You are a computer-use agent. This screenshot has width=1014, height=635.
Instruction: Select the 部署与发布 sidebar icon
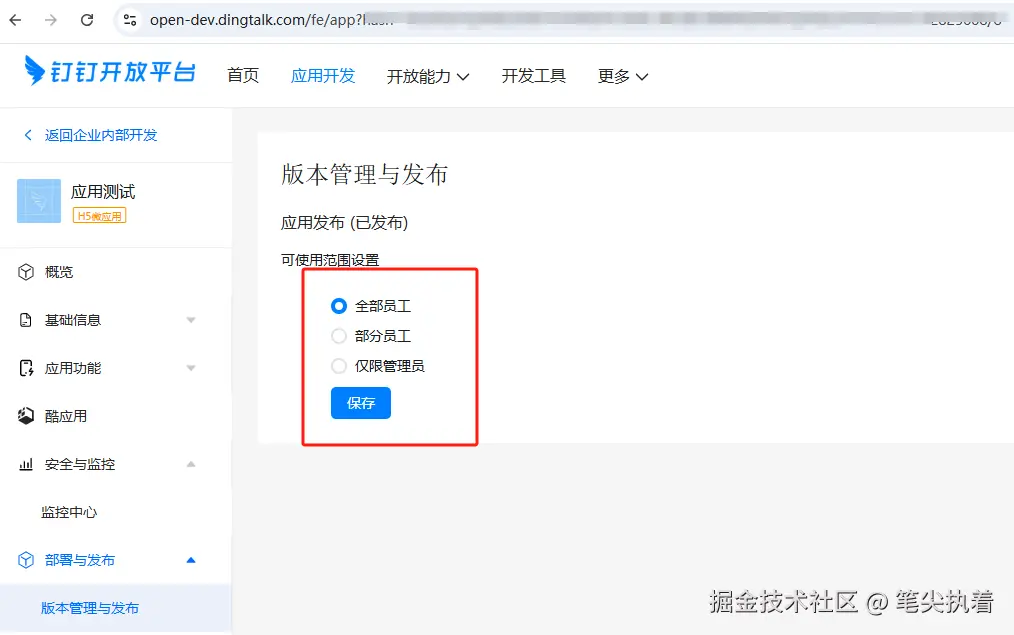click(23, 560)
